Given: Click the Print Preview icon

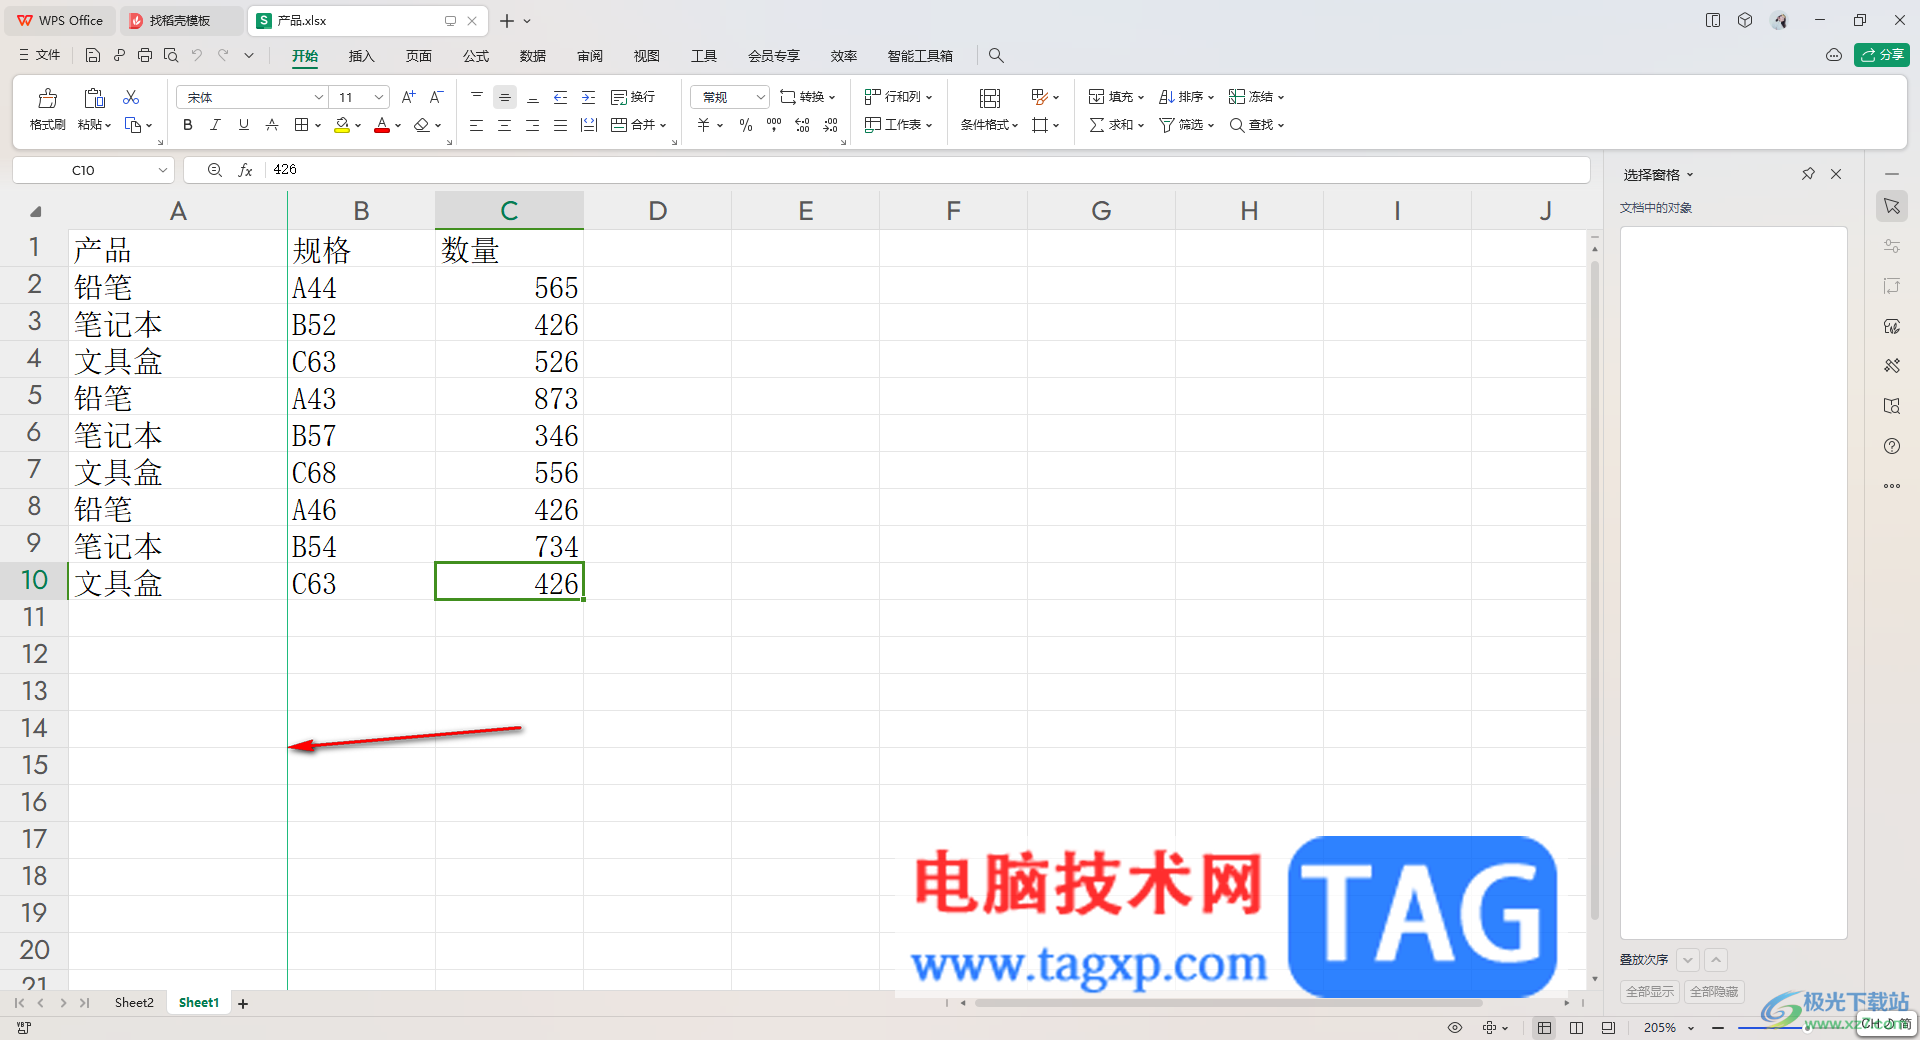Looking at the screenshot, I should [171, 55].
